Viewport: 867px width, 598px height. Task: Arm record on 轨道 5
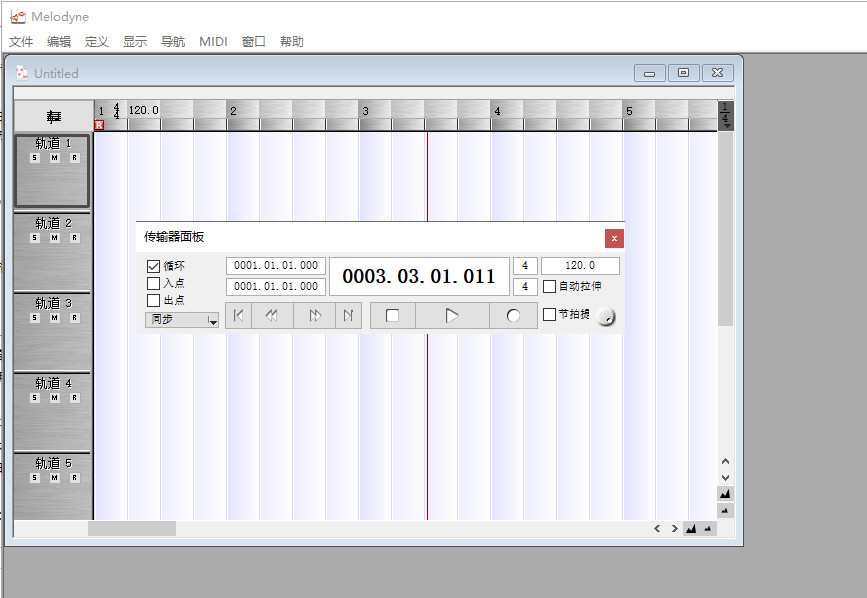(x=75, y=478)
